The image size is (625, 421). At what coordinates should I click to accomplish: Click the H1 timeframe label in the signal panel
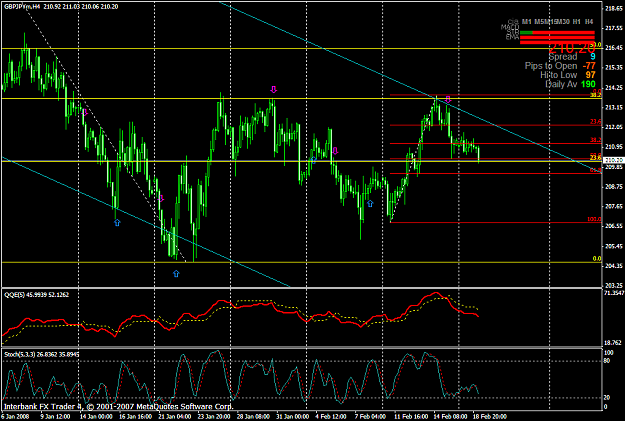(576, 22)
